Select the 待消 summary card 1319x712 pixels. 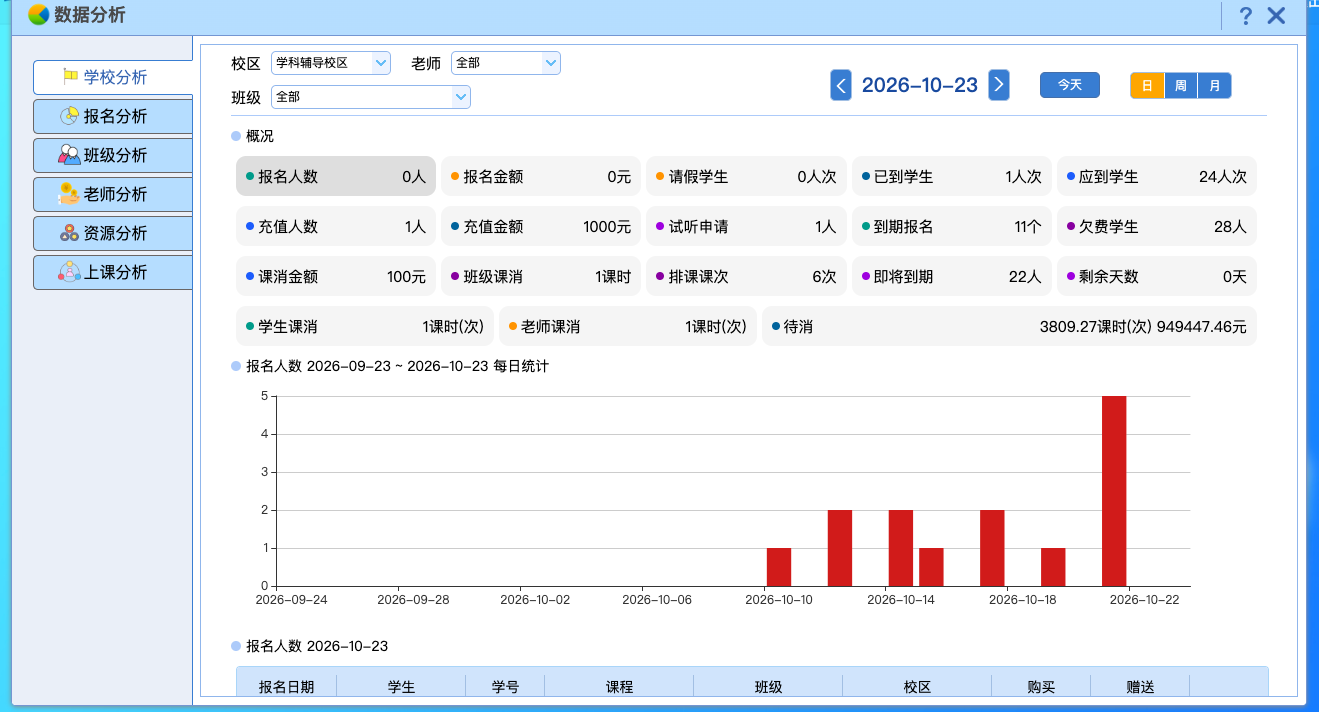tap(1009, 326)
